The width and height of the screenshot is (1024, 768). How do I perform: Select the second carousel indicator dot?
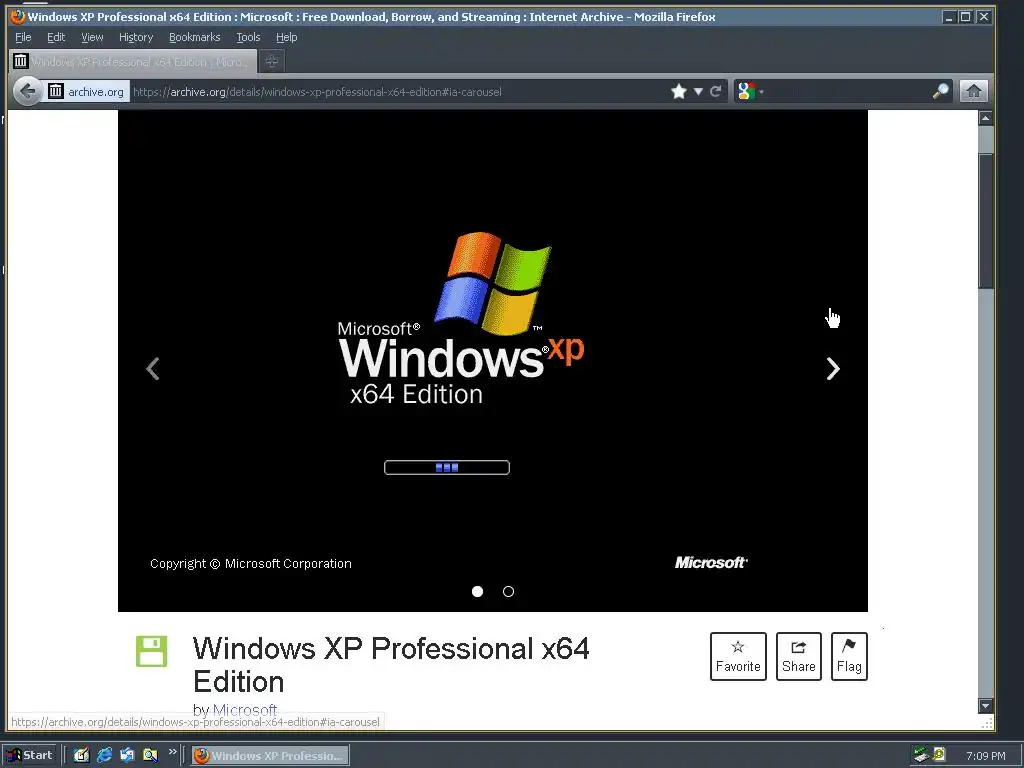click(508, 591)
